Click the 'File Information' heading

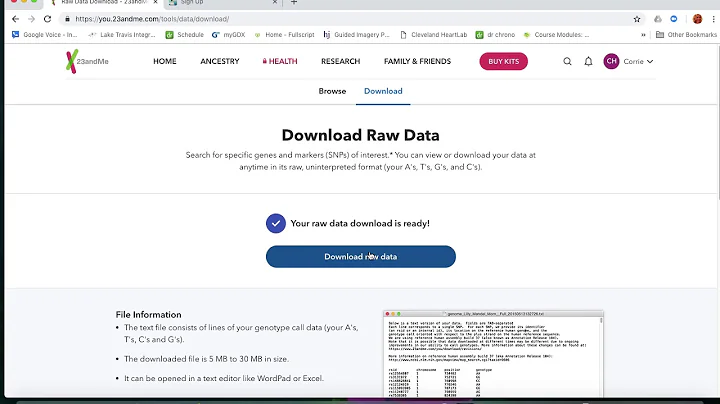pyautogui.click(x=148, y=314)
